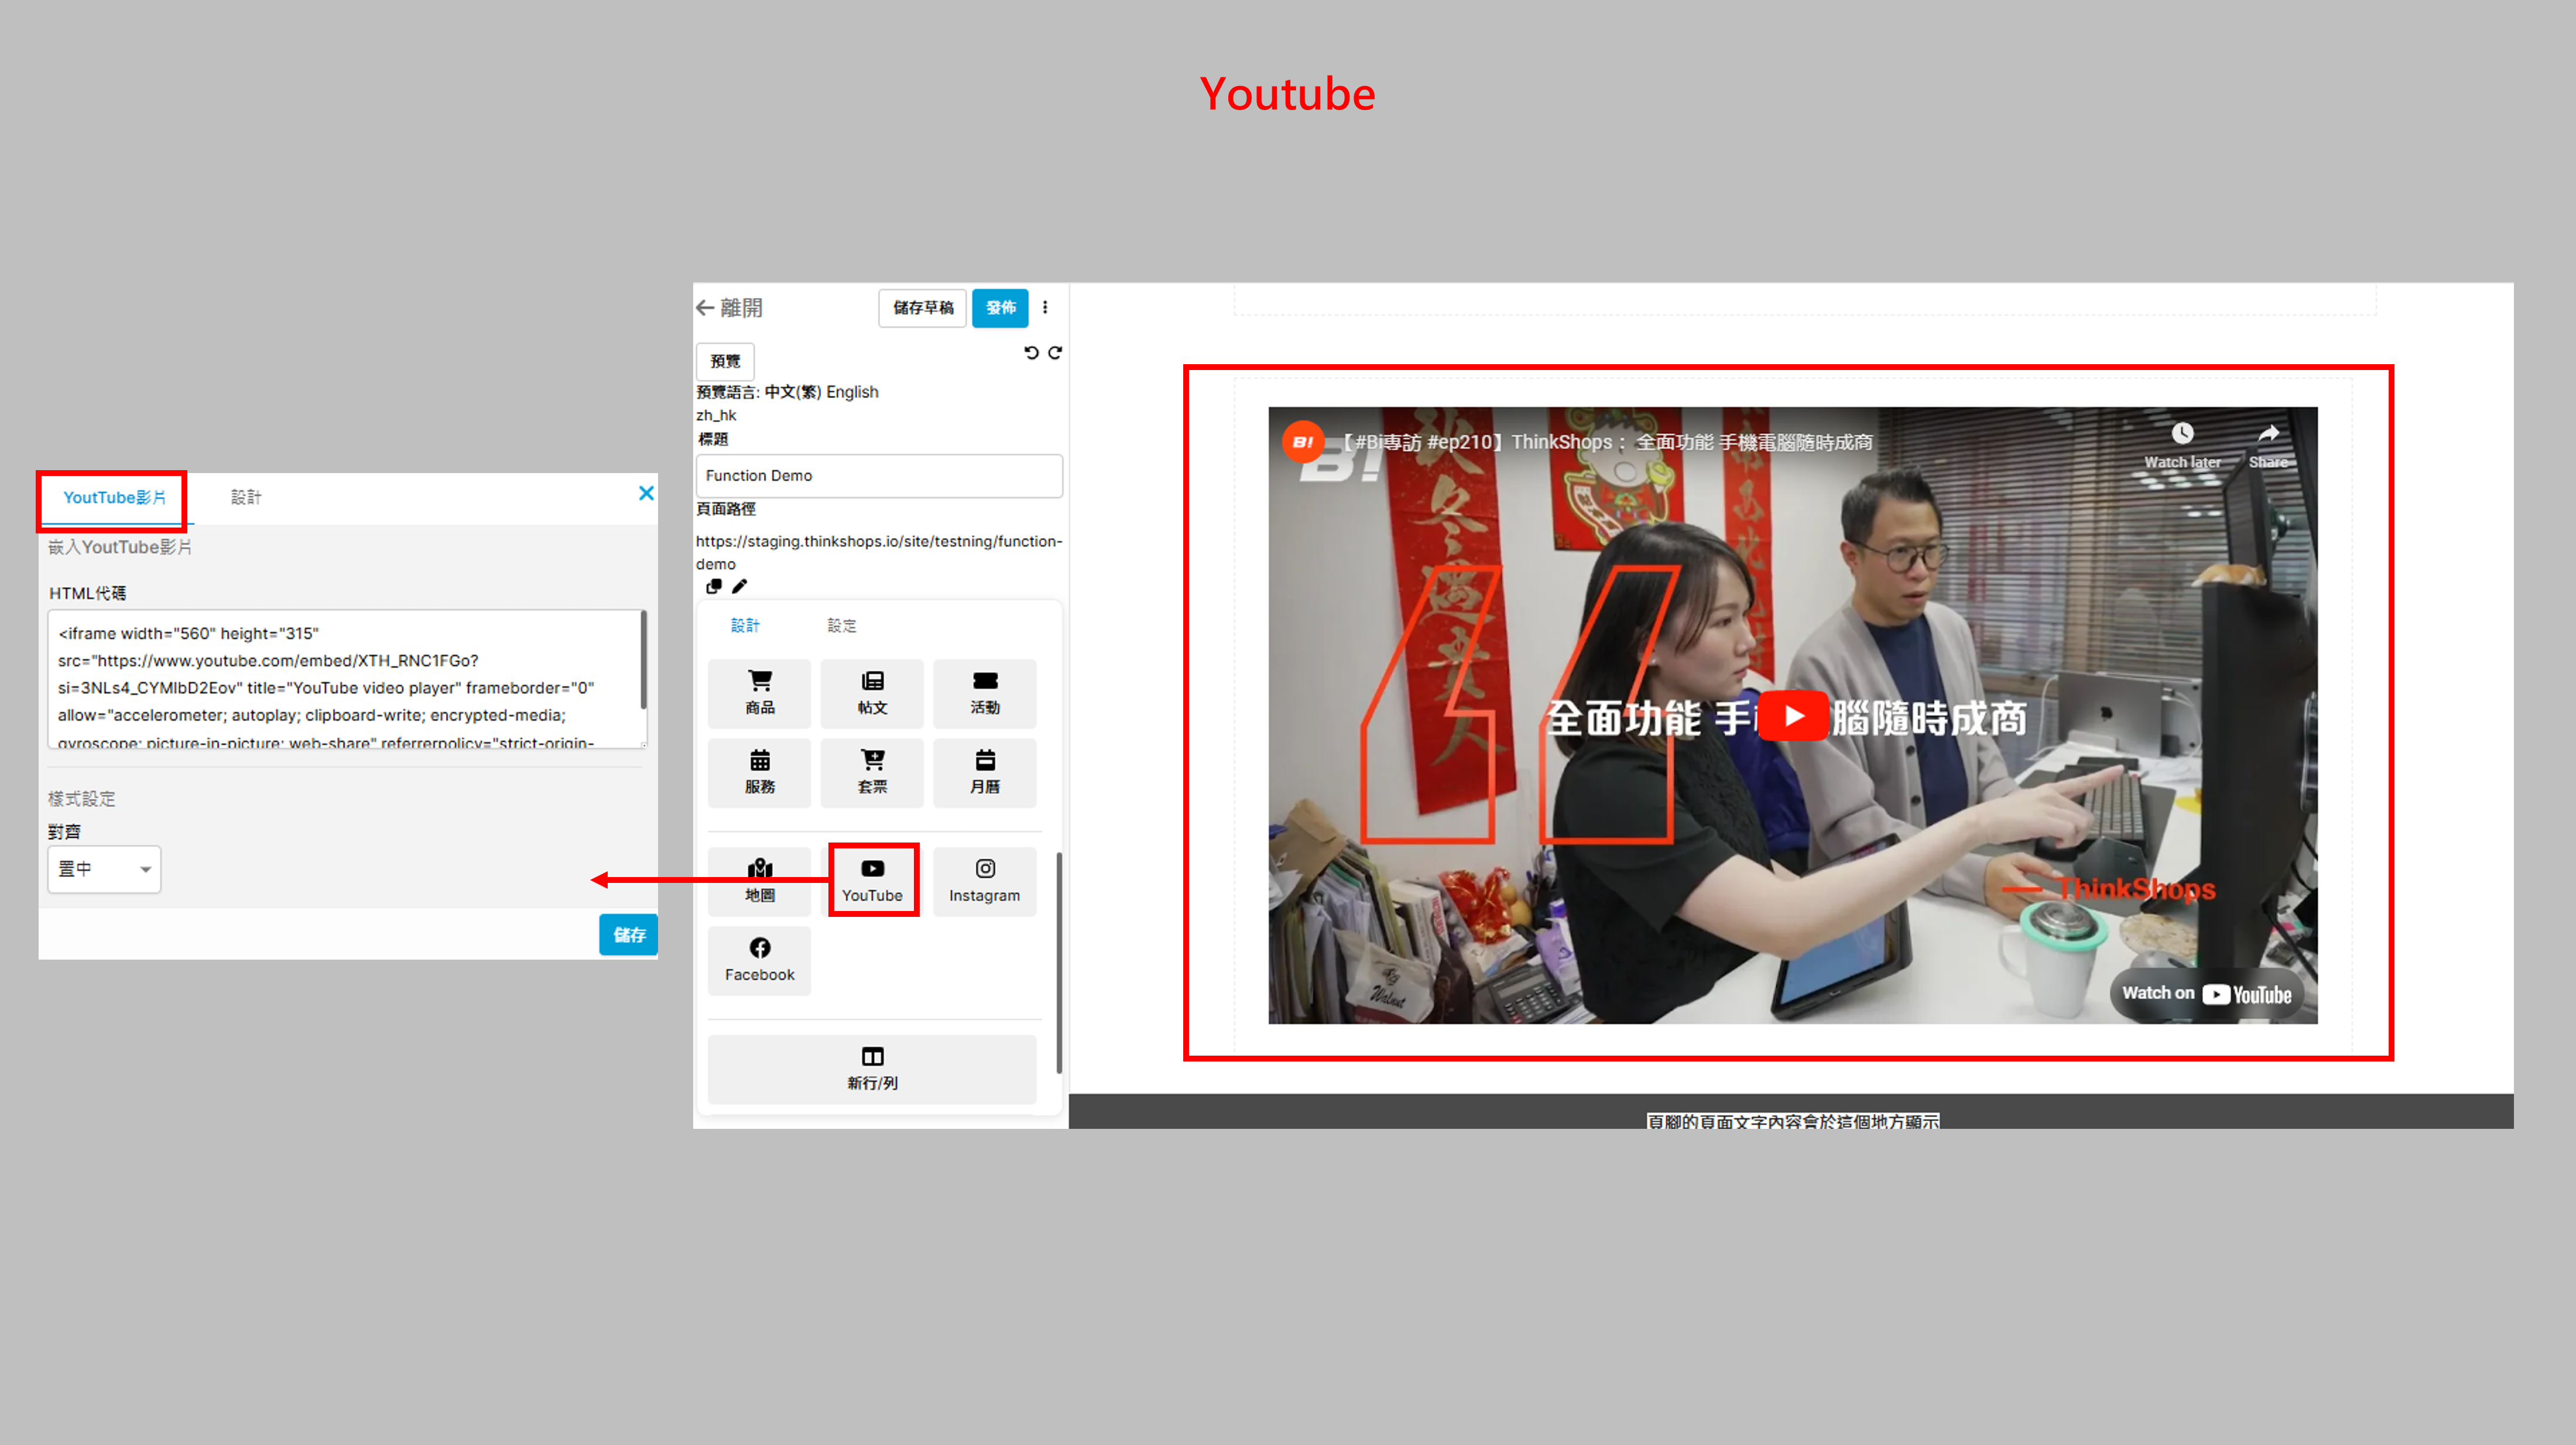Copy page URL with copy icon
2576x1445 pixels.
click(713, 586)
